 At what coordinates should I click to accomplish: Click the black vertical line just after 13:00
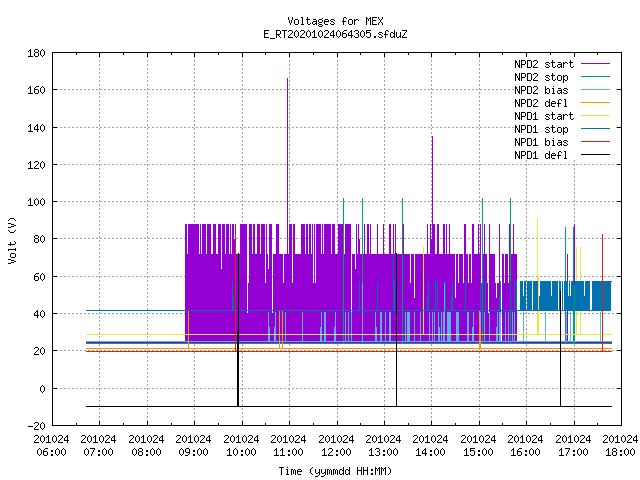point(396,330)
